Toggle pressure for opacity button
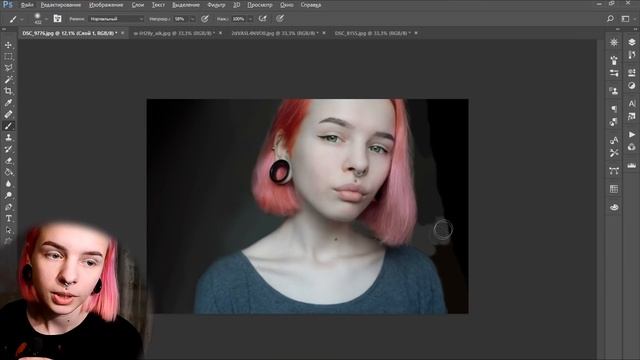640x360 pixels. (x=205, y=19)
